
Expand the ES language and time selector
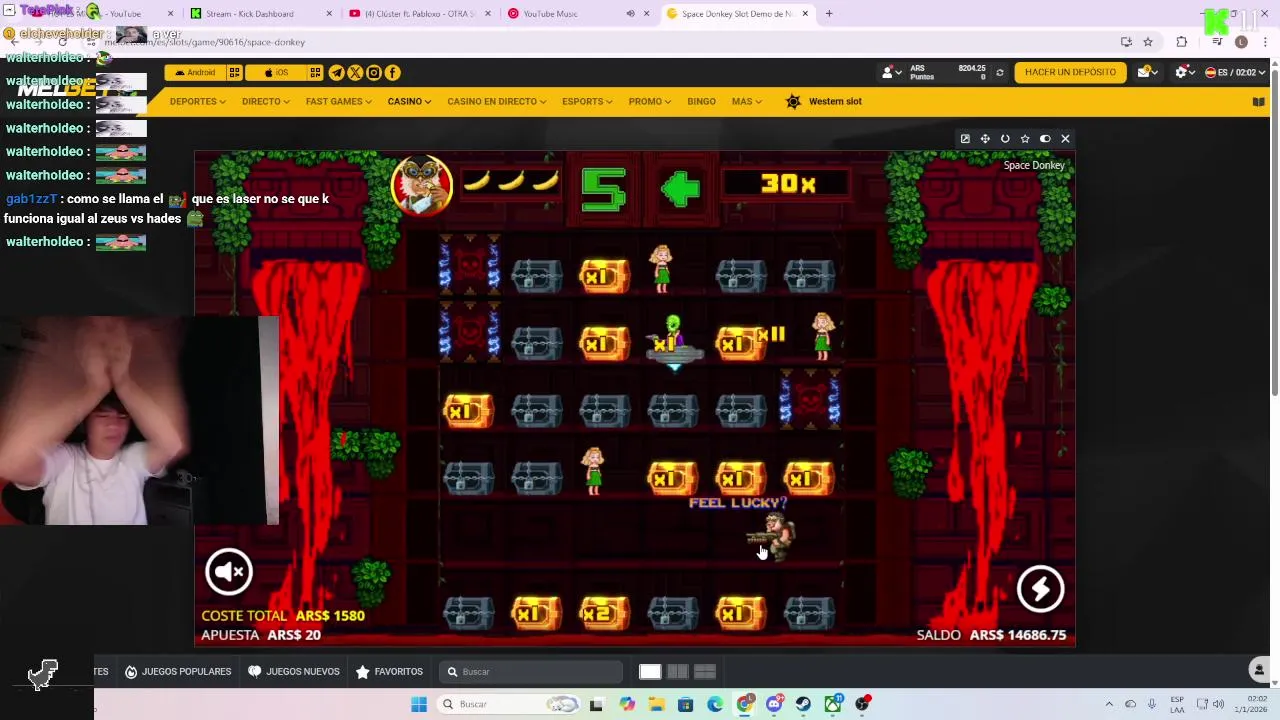tap(1235, 72)
